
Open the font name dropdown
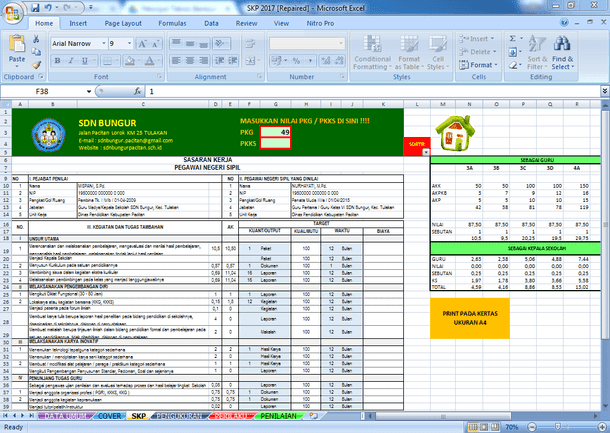click(104, 44)
